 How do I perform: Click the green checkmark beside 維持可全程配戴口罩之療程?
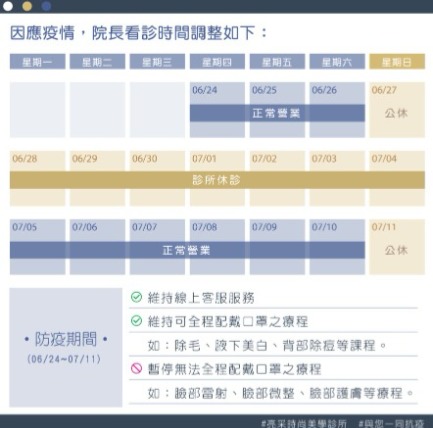tap(136, 321)
